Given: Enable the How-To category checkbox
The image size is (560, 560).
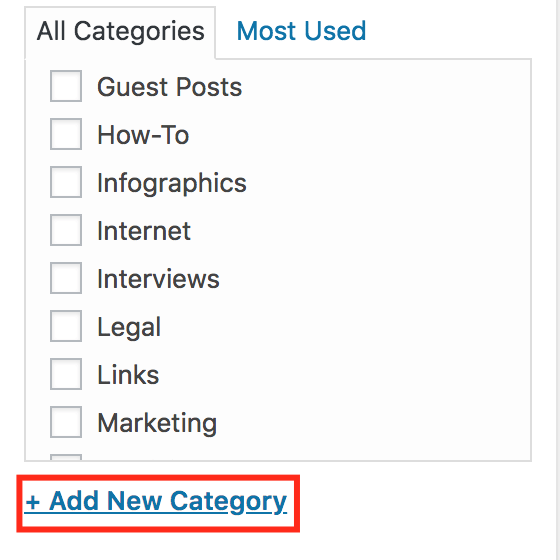Looking at the screenshot, I should 66,134.
